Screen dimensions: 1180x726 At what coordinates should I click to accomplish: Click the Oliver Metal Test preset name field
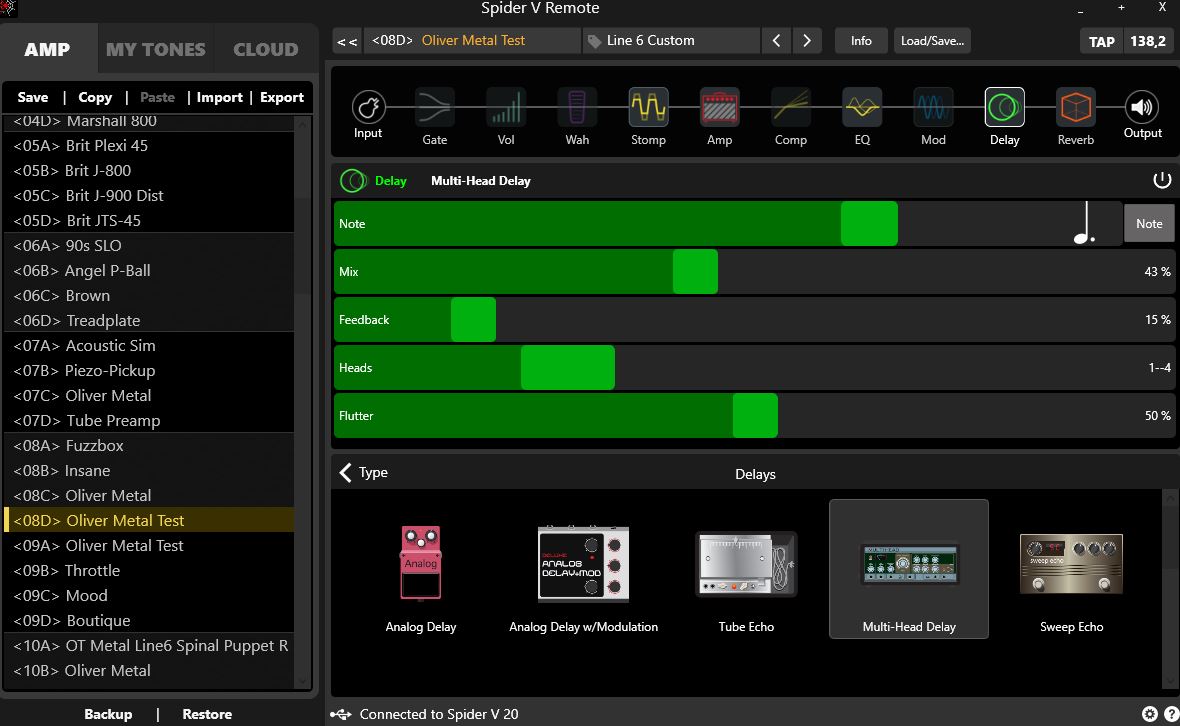473,41
